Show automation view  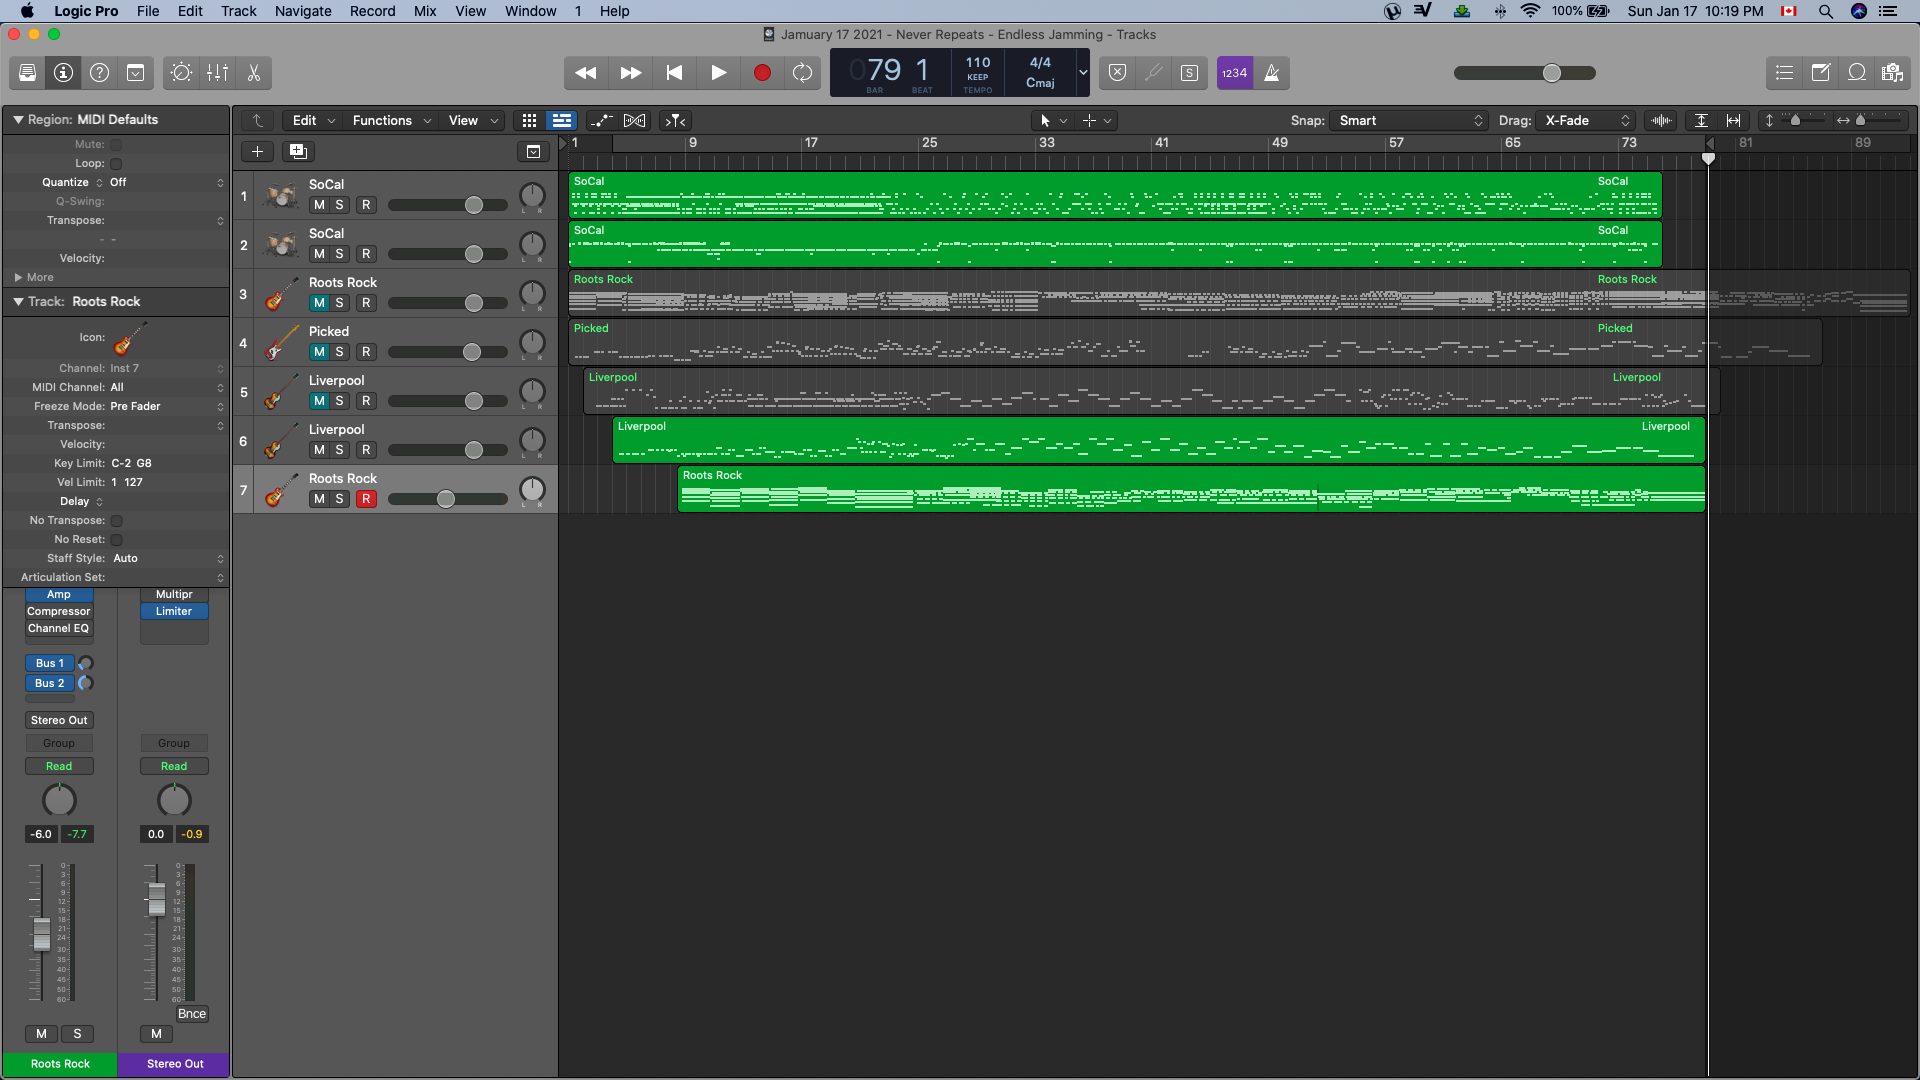click(601, 120)
